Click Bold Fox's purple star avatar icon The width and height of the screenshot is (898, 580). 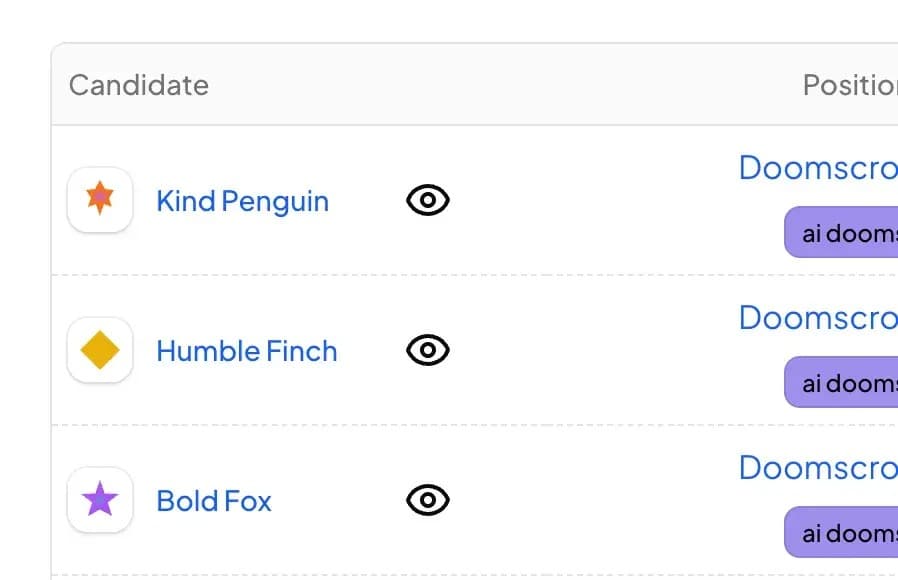point(100,500)
